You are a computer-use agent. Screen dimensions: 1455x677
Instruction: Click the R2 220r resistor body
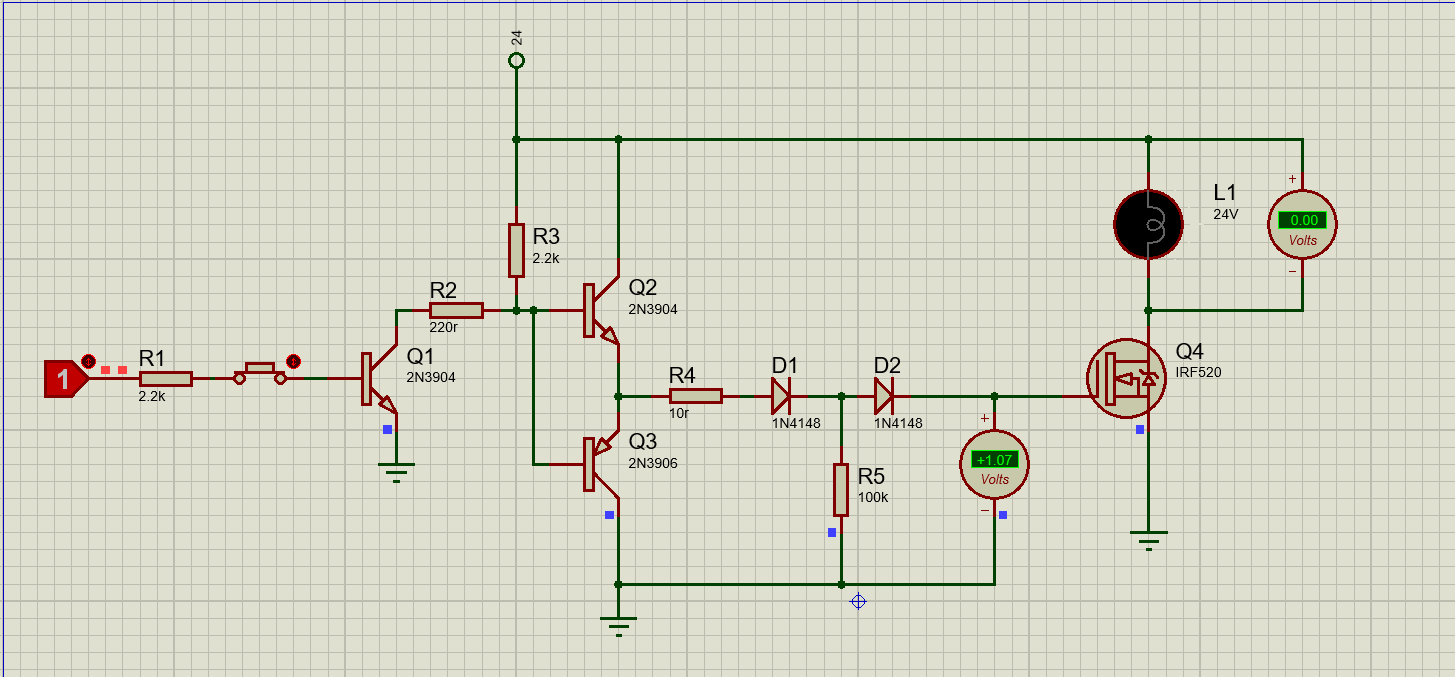coord(456,311)
